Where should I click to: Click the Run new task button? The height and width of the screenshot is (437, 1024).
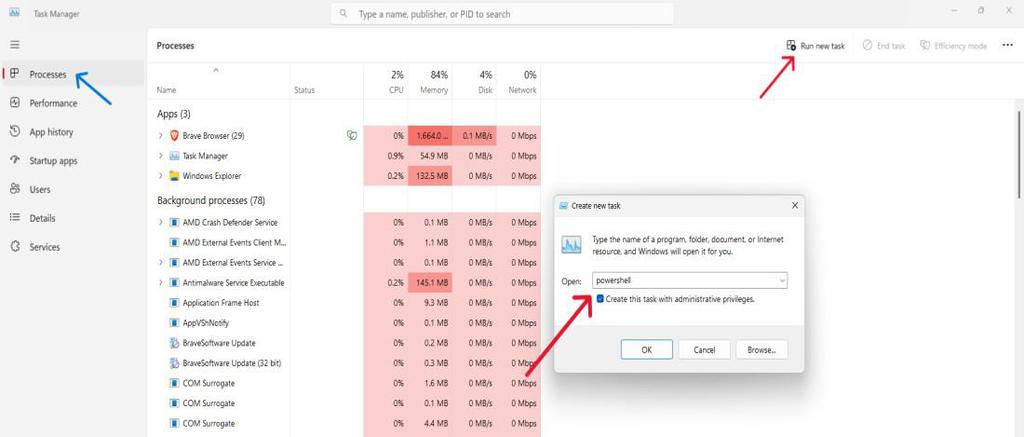click(815, 46)
